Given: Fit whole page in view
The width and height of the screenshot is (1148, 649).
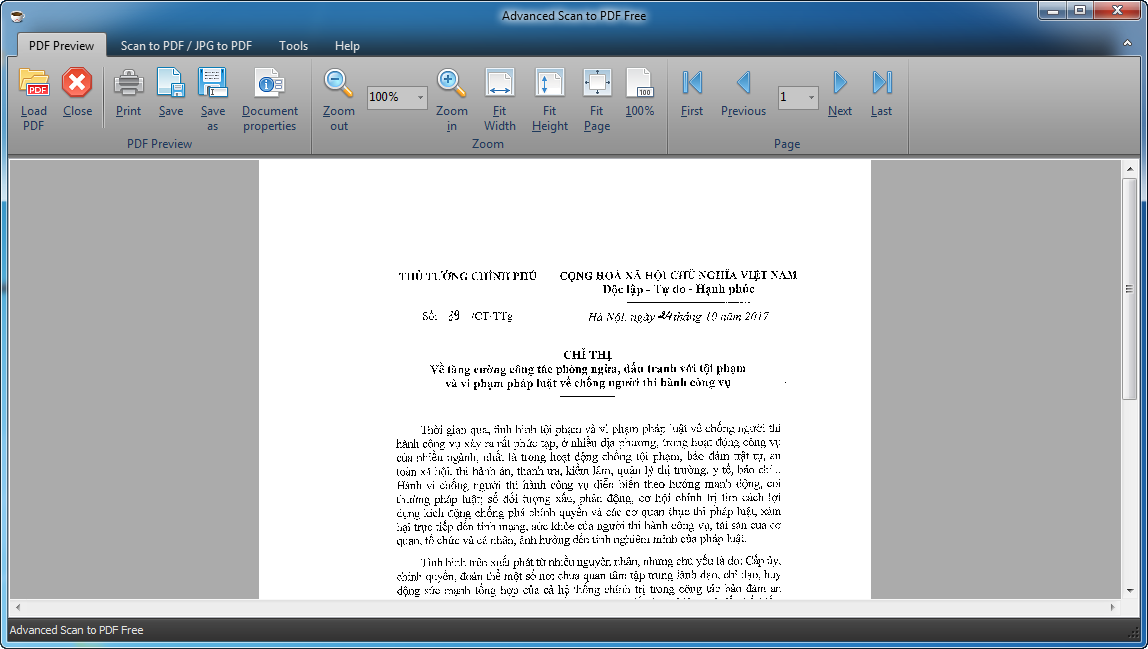Looking at the screenshot, I should (x=597, y=84).
